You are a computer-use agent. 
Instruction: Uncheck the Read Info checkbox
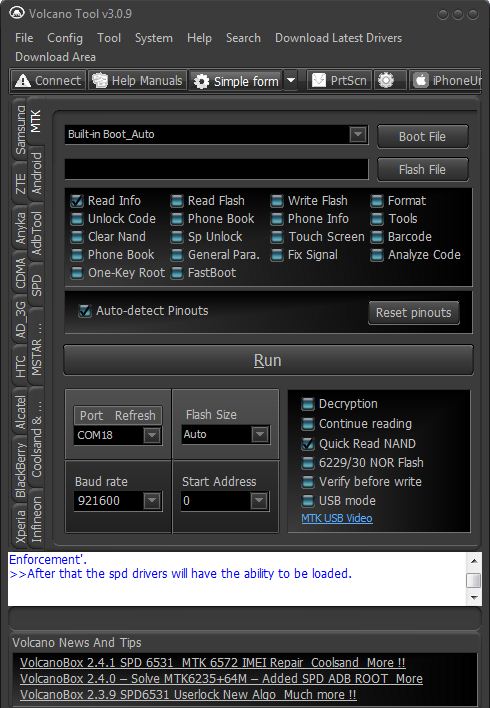tap(77, 201)
